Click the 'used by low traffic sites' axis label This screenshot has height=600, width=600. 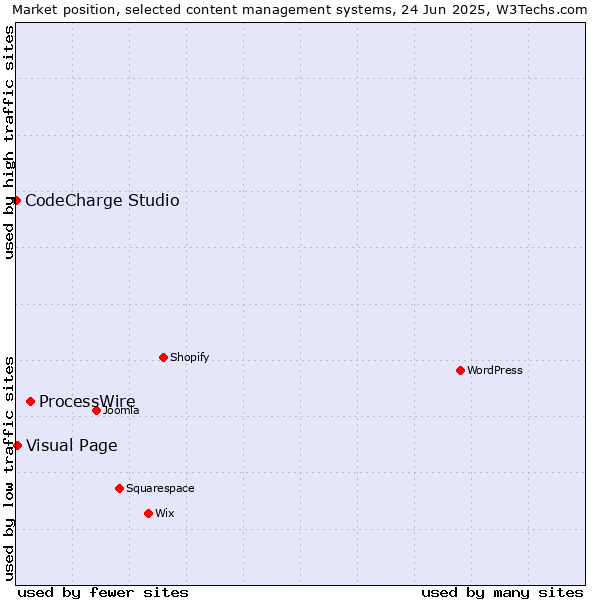(9, 469)
